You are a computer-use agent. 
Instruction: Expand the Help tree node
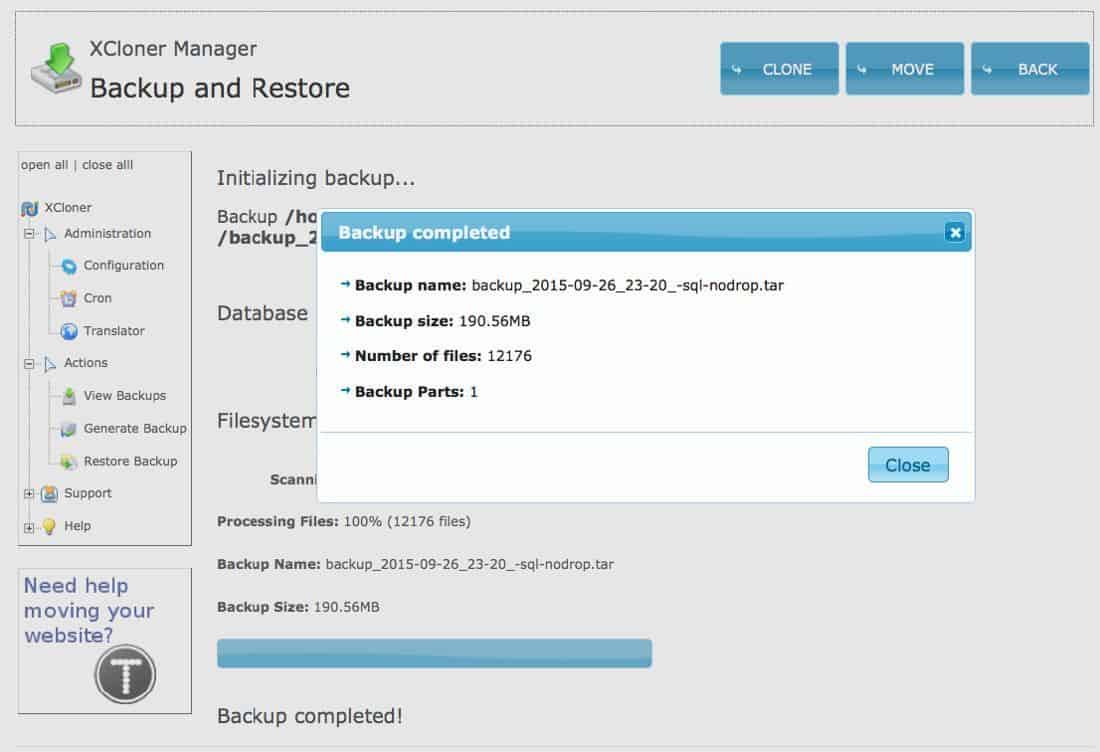tap(29, 527)
